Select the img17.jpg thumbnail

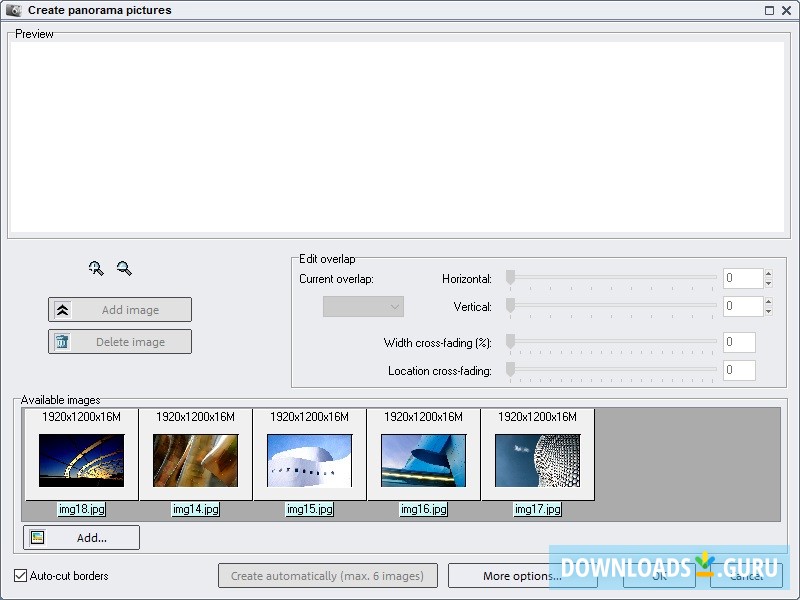(x=538, y=460)
